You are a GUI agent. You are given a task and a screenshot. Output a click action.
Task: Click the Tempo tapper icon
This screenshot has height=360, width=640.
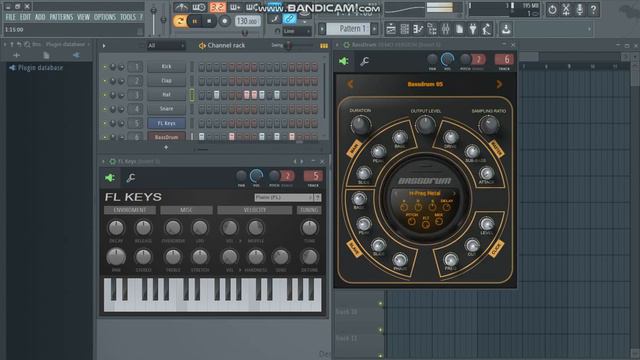(487, 29)
